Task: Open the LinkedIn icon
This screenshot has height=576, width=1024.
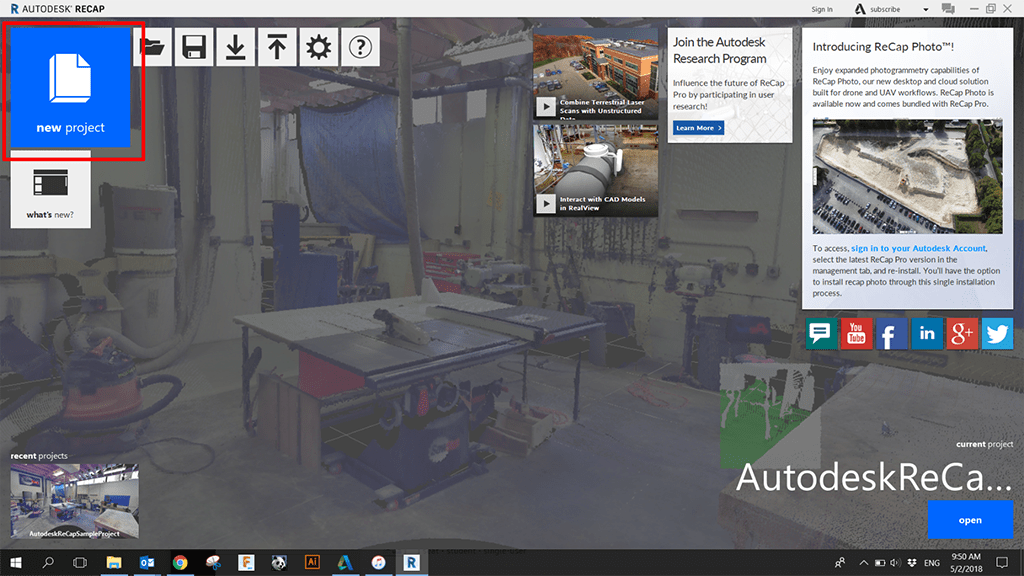Action: (926, 334)
